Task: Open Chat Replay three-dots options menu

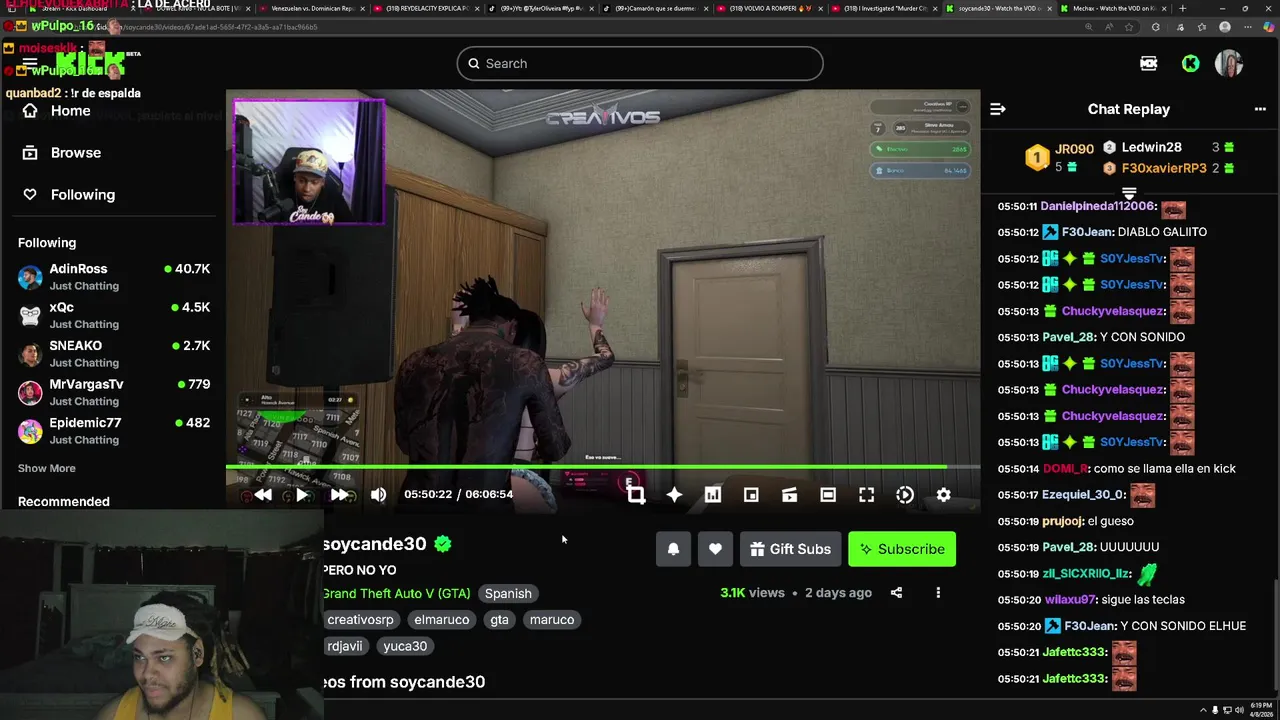Action: [x=1260, y=109]
